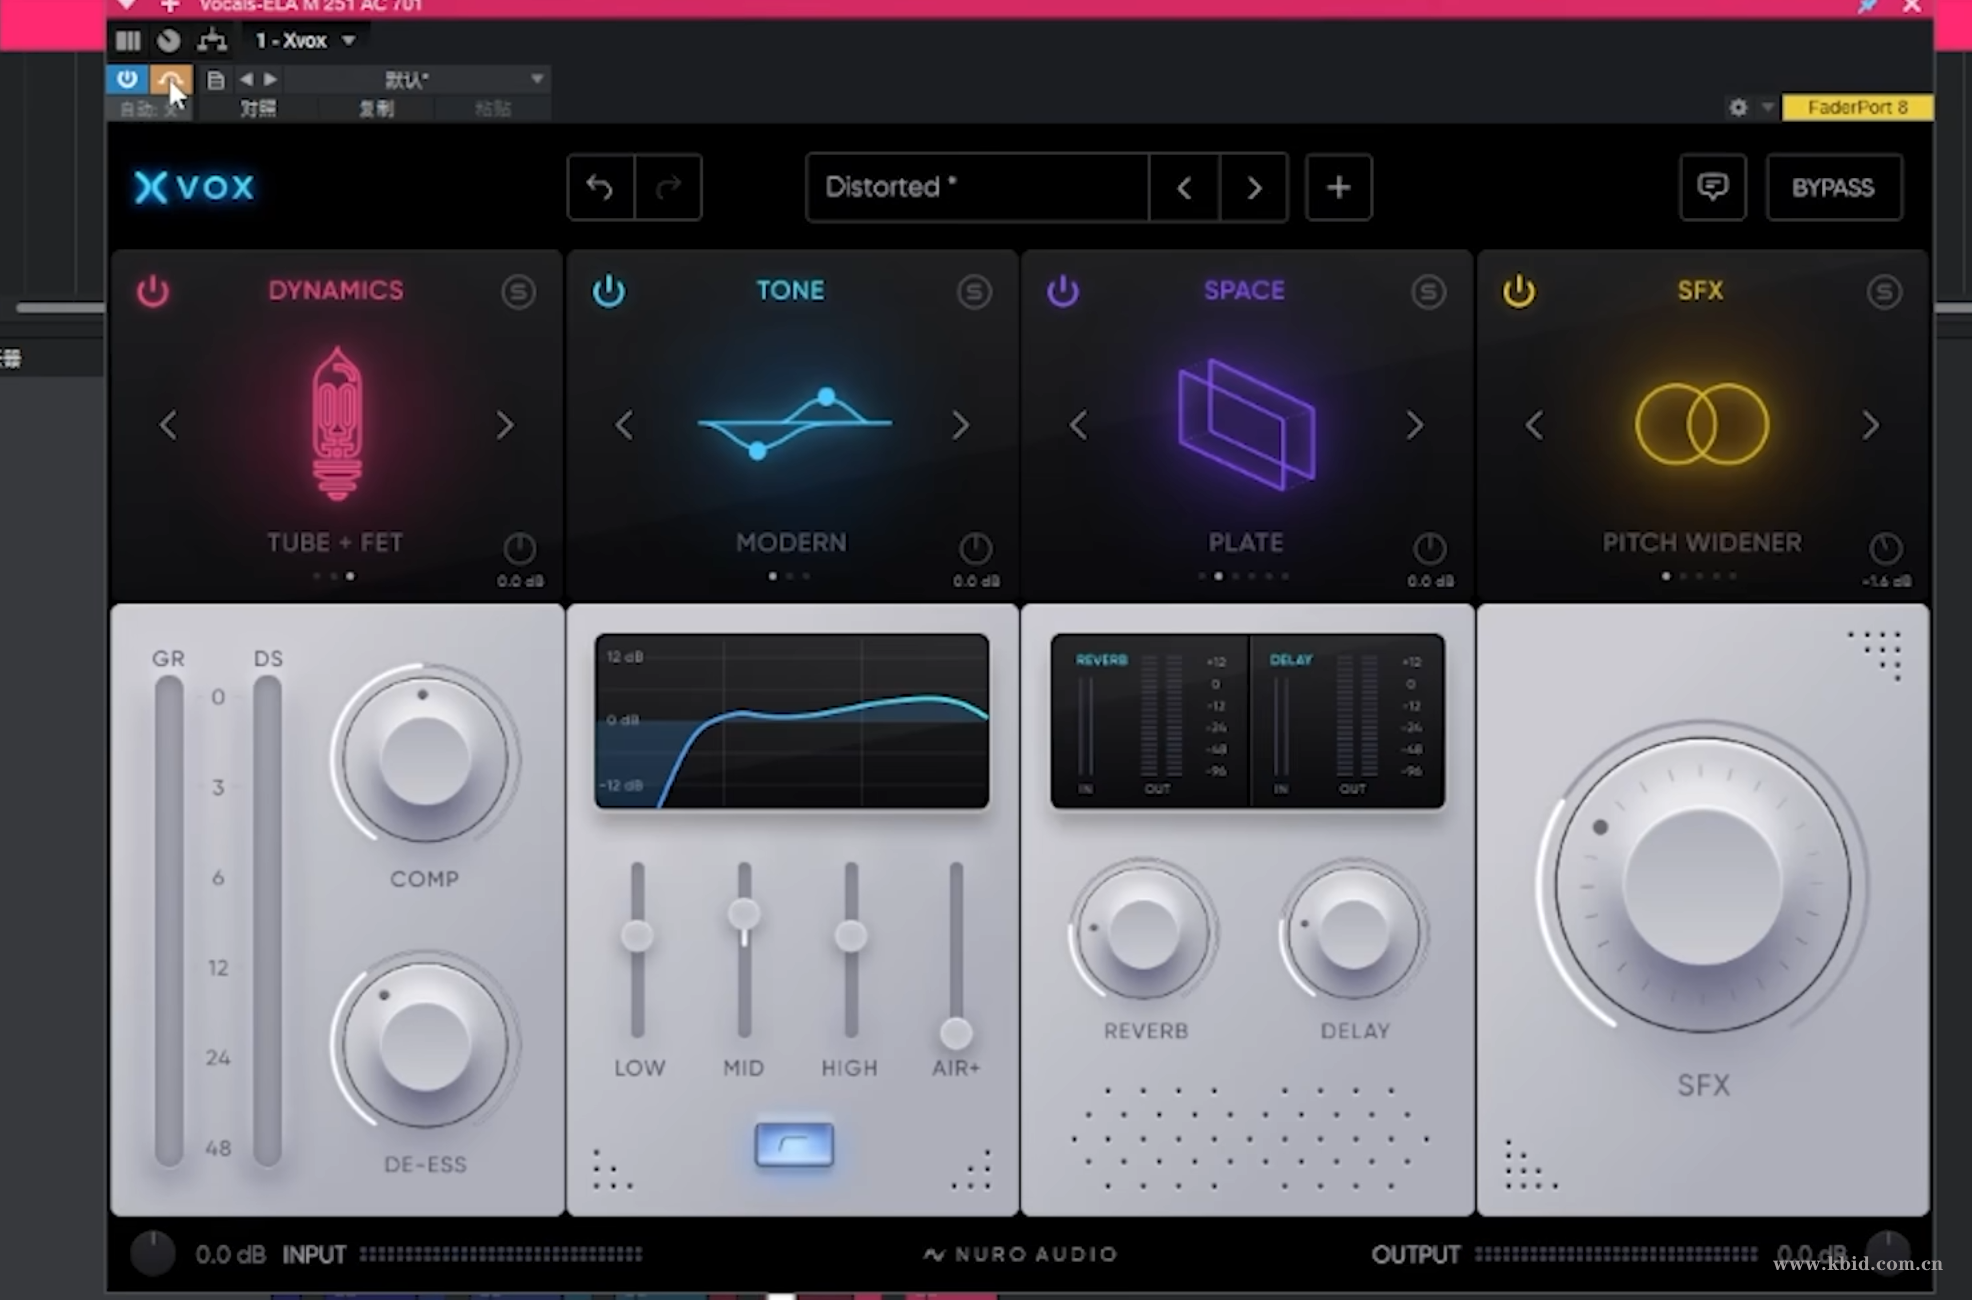This screenshot has width=1972, height=1300.
Task: Click the Modern EQ curve icon
Action: coord(792,424)
